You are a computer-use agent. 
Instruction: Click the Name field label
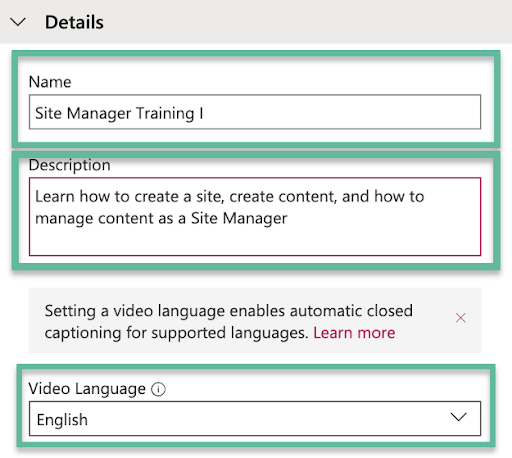click(50, 82)
